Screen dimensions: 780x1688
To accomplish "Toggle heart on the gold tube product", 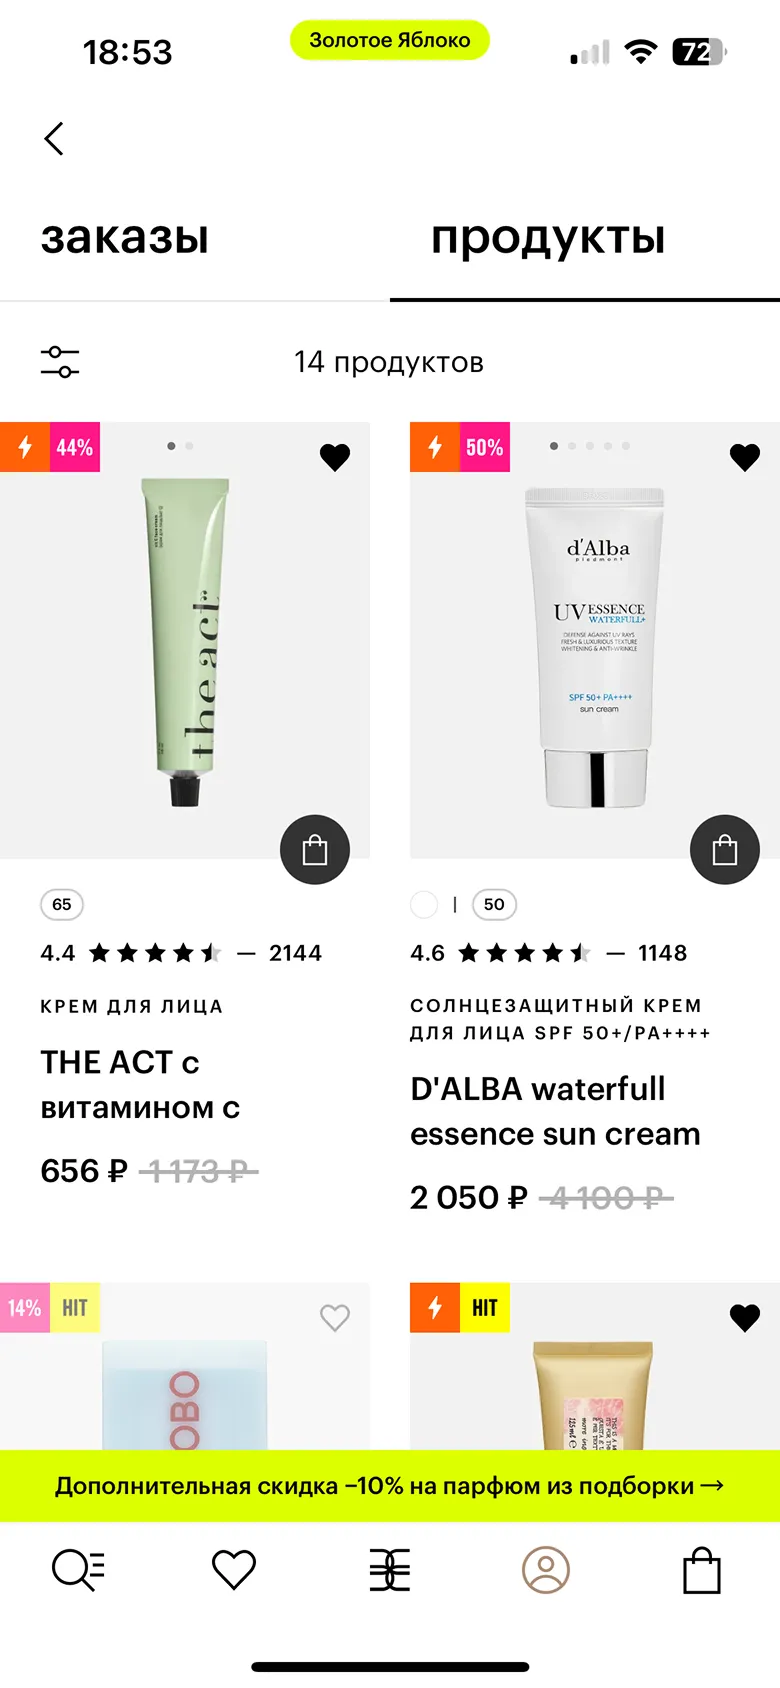I will [x=745, y=1318].
